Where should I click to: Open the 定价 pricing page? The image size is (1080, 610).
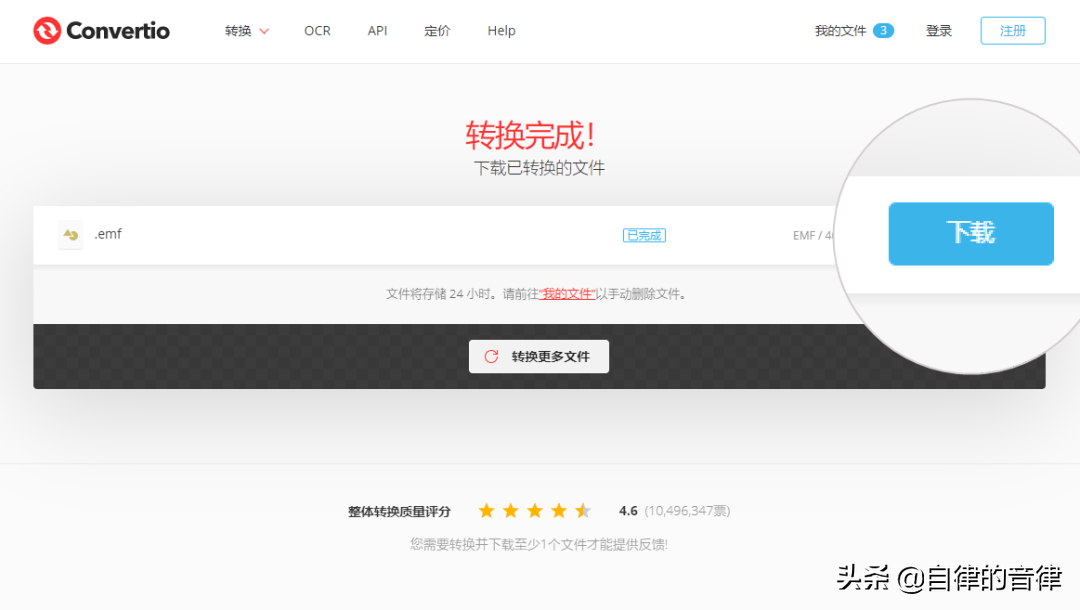coord(437,31)
